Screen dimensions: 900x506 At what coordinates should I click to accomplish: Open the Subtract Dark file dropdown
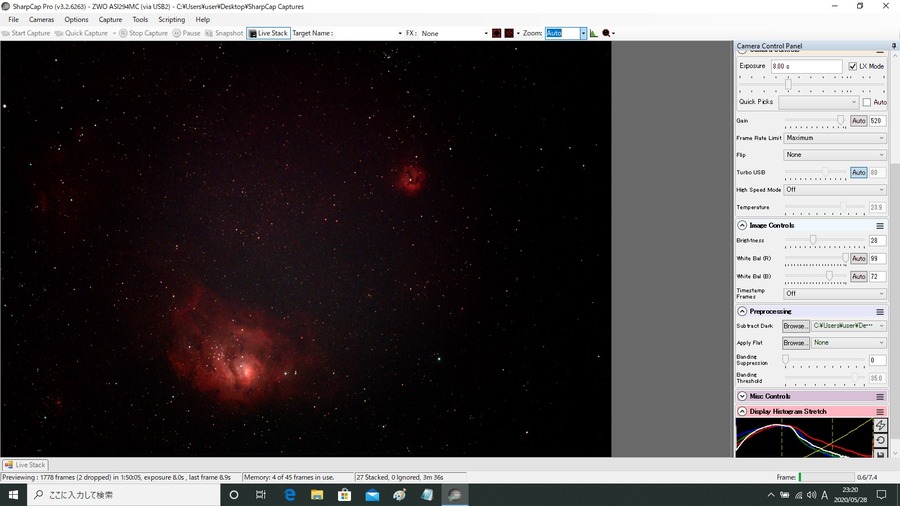[x=849, y=326]
